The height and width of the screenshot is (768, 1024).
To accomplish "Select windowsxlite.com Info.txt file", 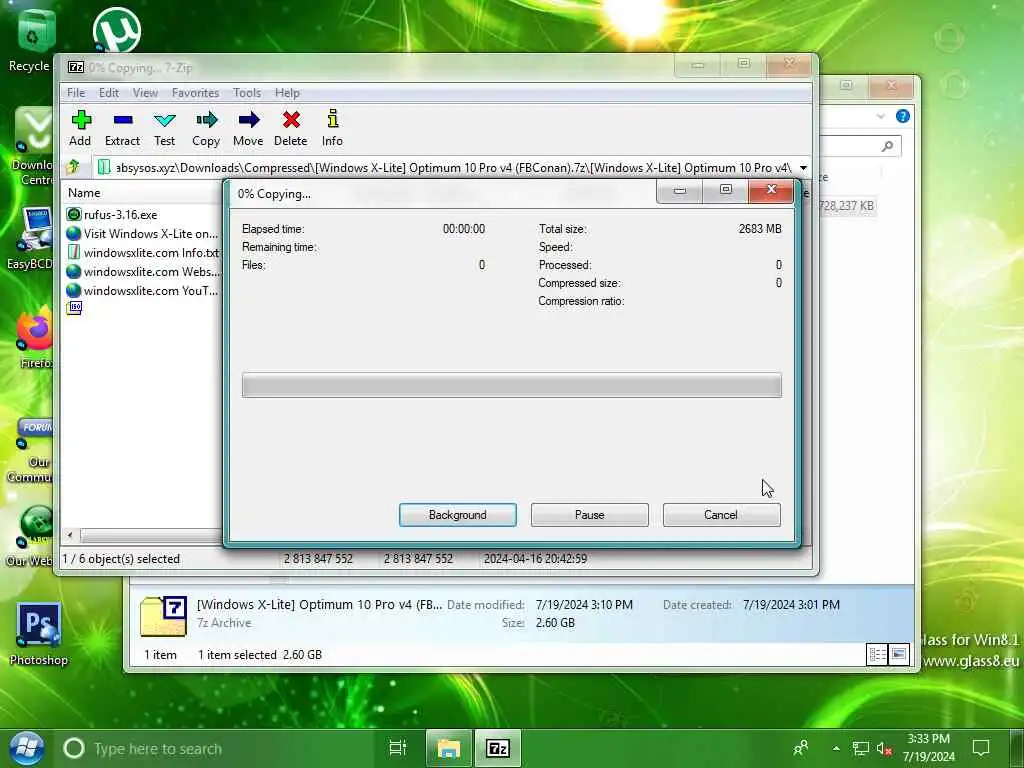I will (142, 252).
